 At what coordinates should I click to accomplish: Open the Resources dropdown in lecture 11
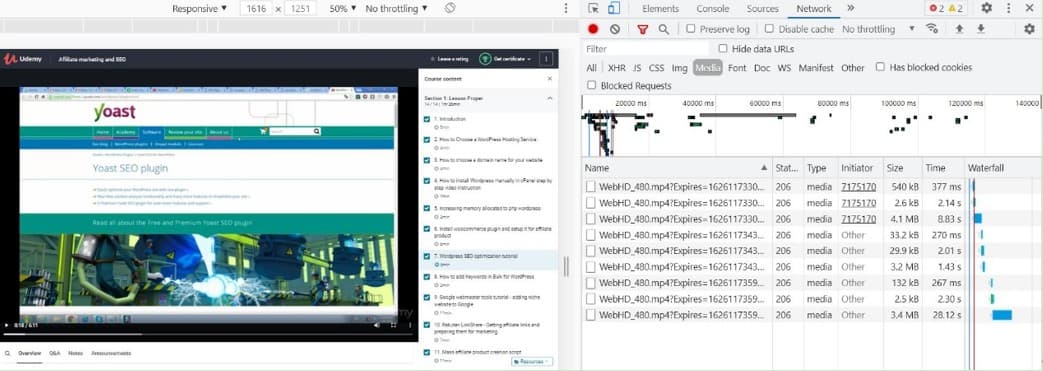tap(531, 362)
